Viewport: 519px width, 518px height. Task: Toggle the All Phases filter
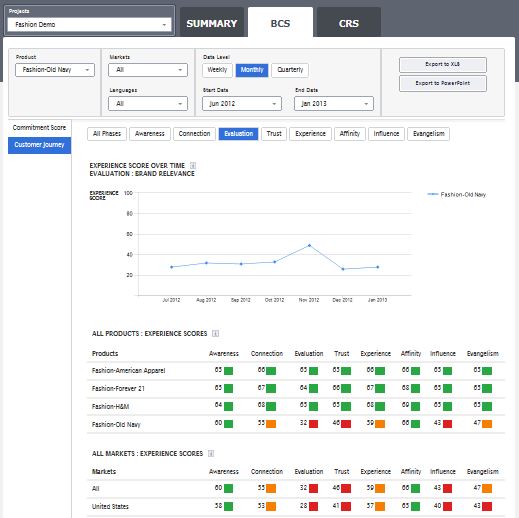coord(107,134)
